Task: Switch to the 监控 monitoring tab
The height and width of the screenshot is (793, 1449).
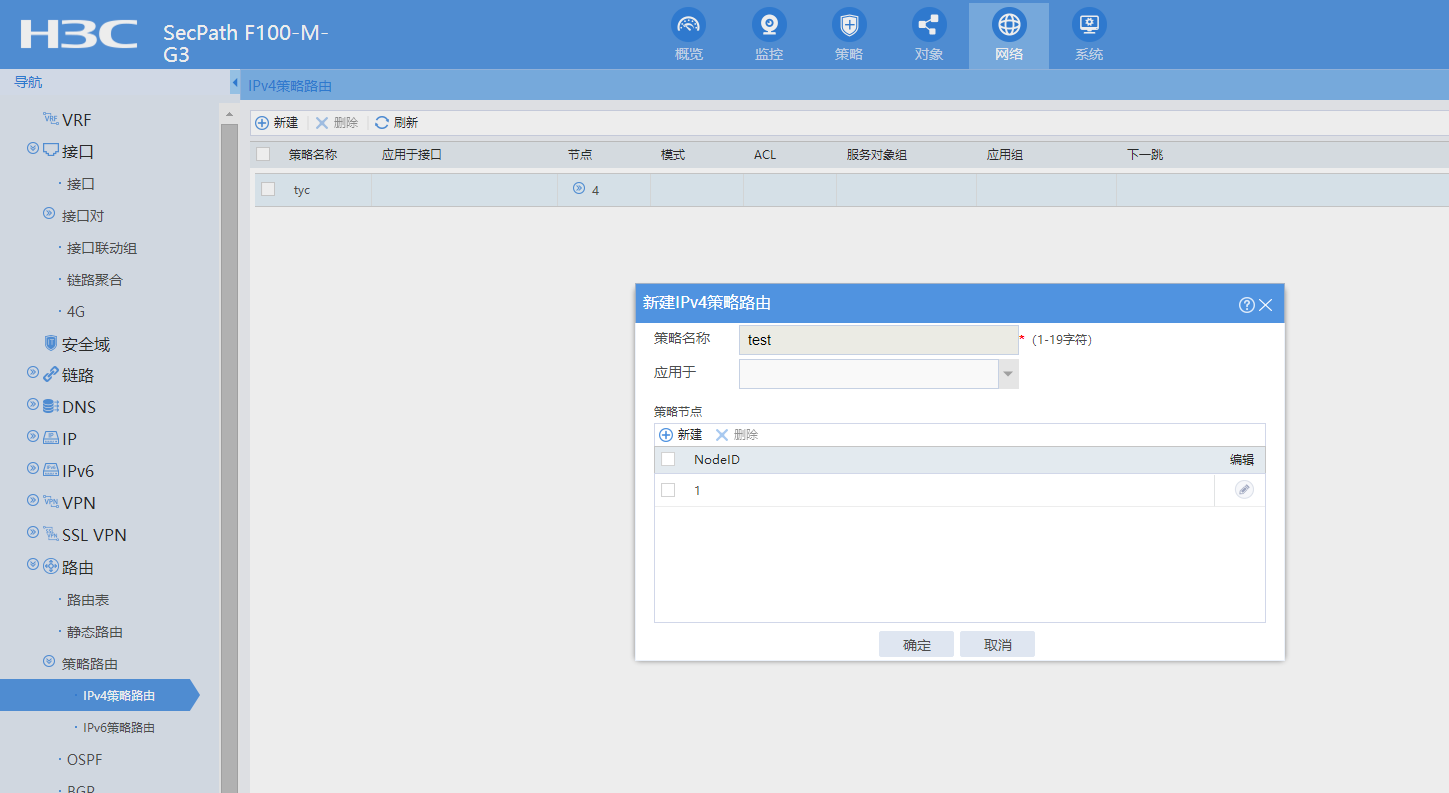Action: click(x=768, y=35)
